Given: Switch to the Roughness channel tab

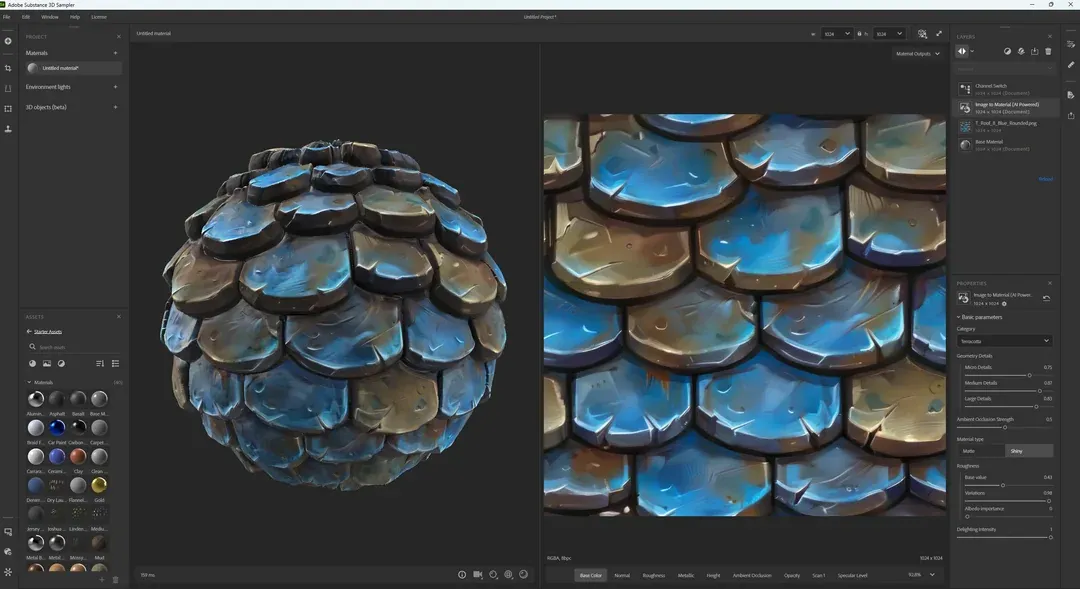Looking at the screenshot, I should tap(654, 575).
